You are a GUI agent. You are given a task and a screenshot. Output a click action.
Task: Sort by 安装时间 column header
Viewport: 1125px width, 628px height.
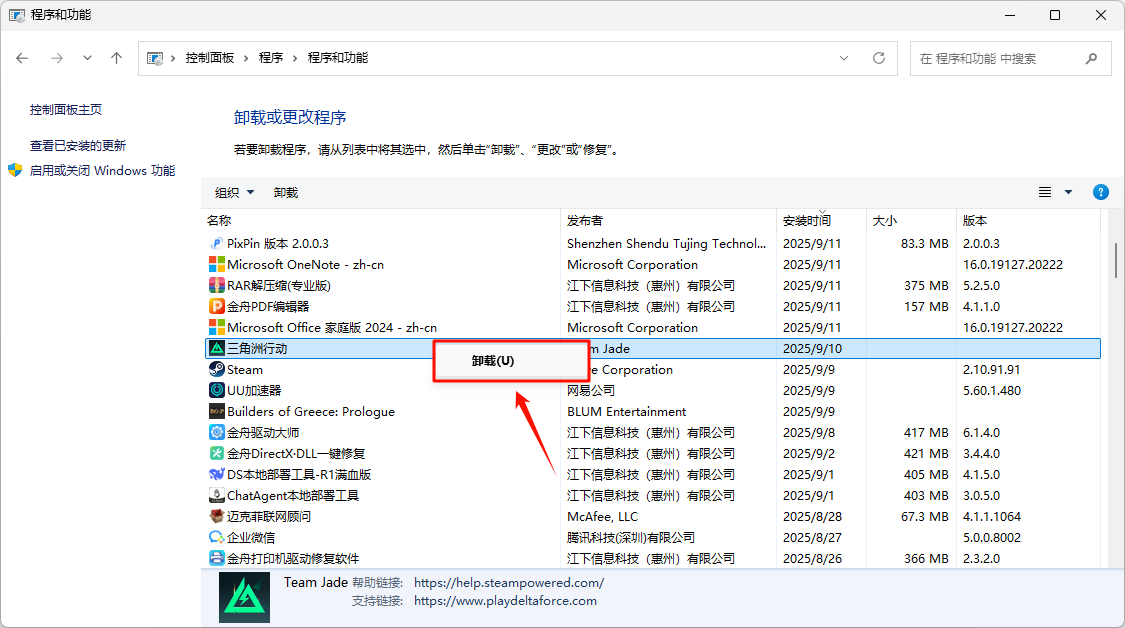click(x=822, y=220)
